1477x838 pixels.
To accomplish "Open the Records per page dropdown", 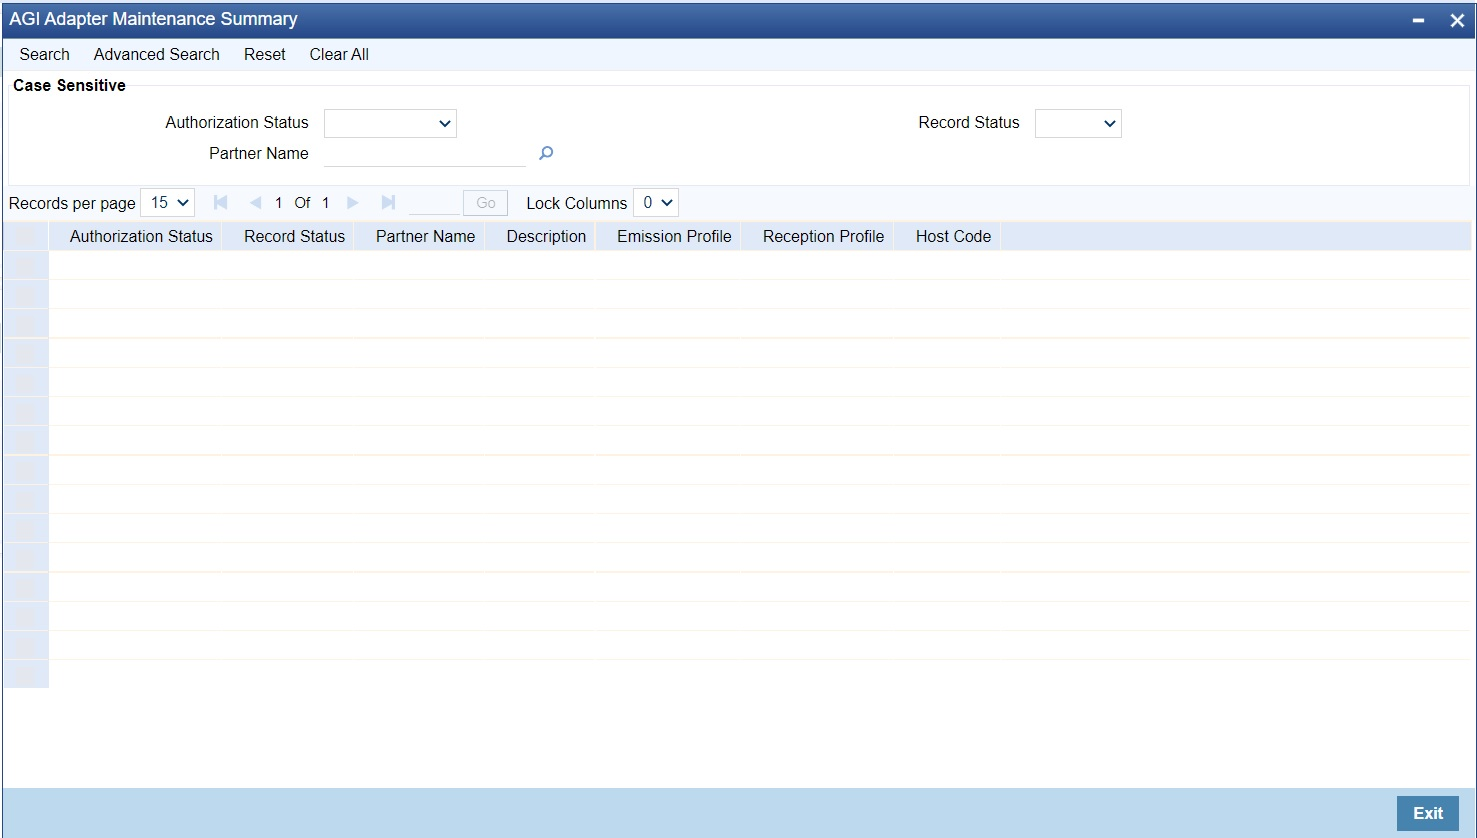I will coord(168,203).
